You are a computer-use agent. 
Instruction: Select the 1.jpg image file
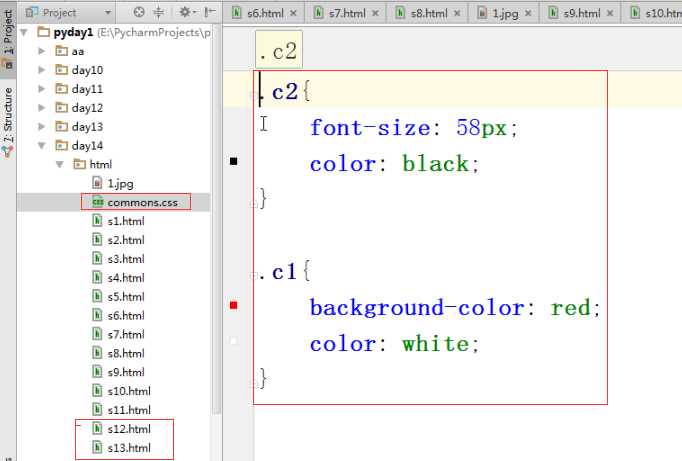(113, 183)
